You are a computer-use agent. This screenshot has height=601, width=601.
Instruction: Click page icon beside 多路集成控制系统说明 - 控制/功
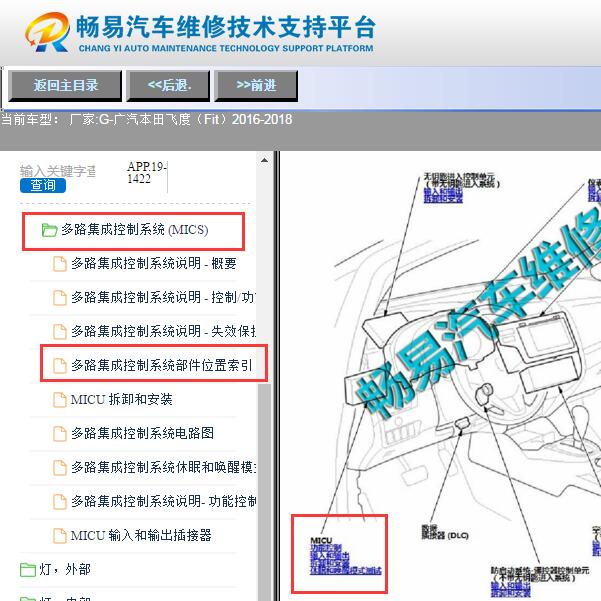tap(59, 297)
